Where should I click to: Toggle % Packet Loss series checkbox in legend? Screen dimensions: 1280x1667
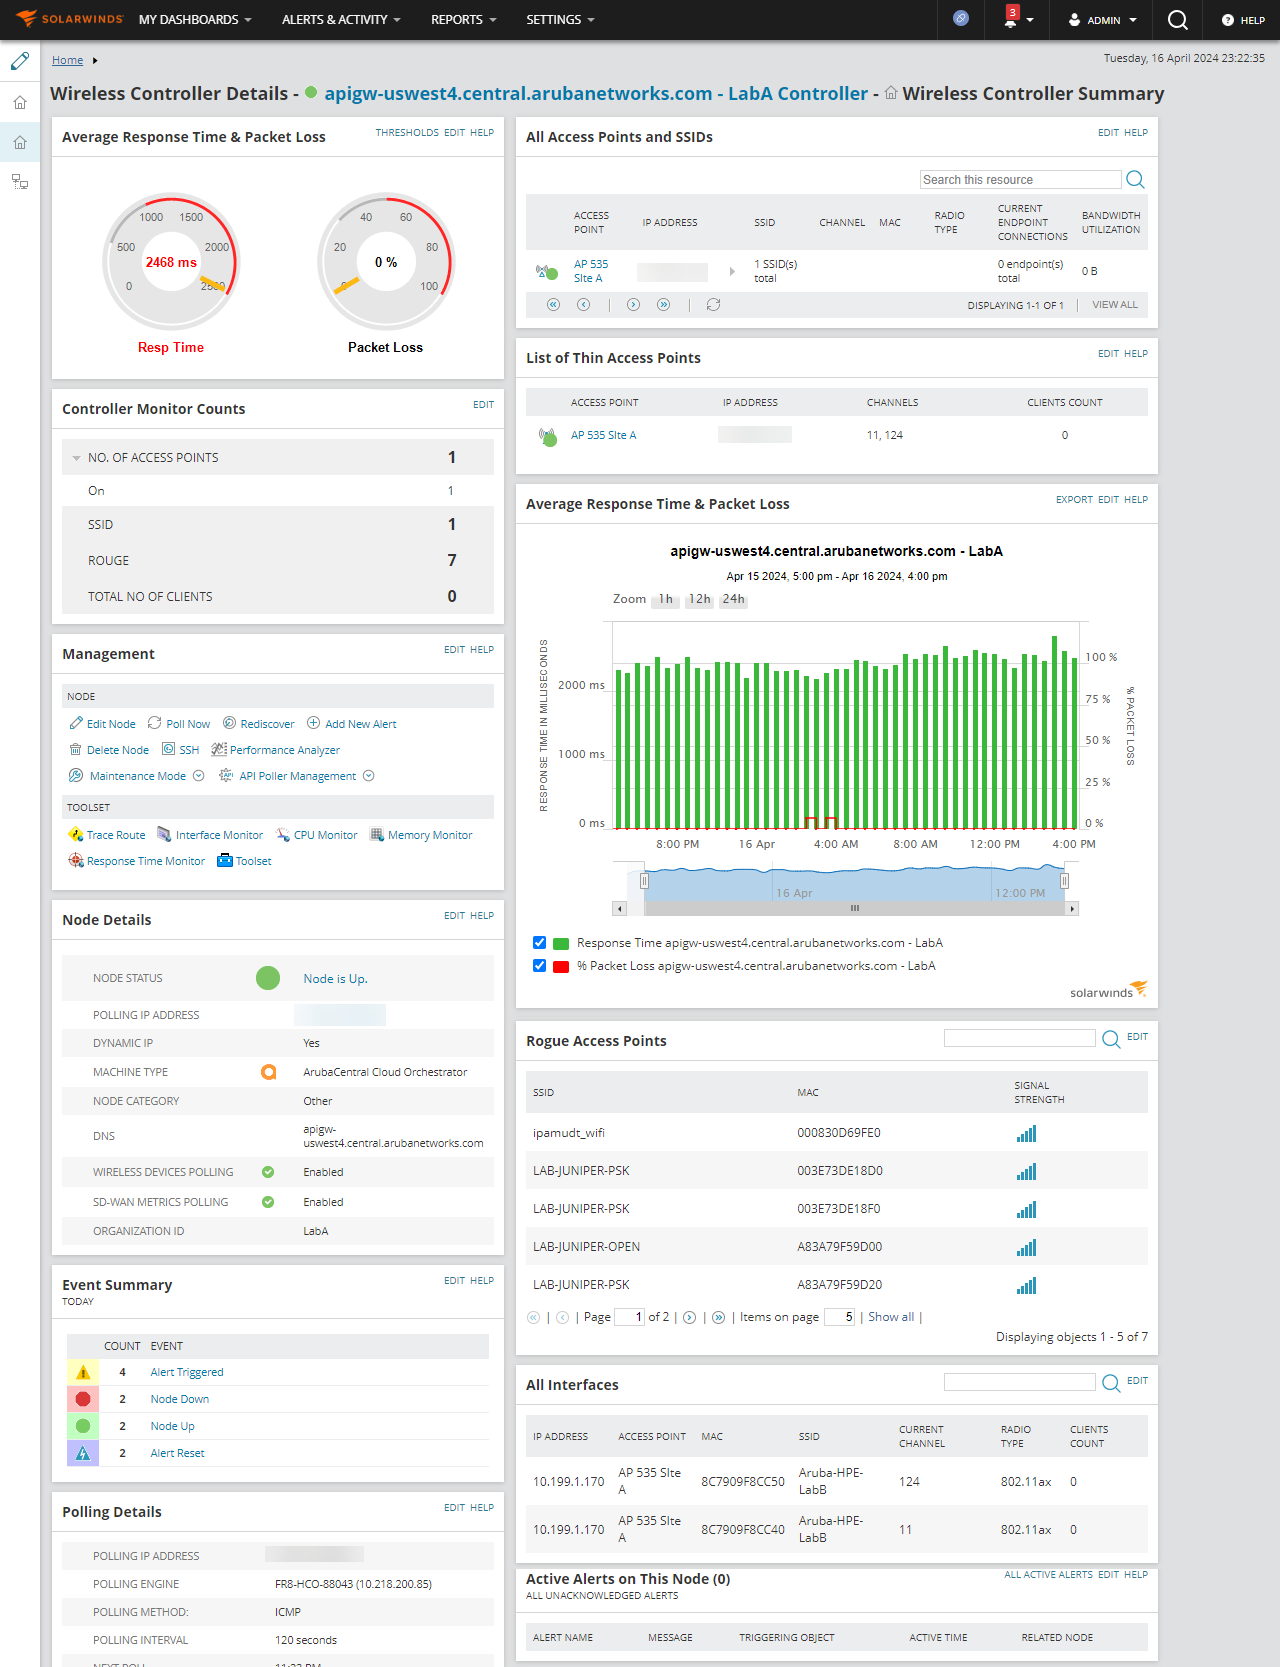click(x=540, y=966)
